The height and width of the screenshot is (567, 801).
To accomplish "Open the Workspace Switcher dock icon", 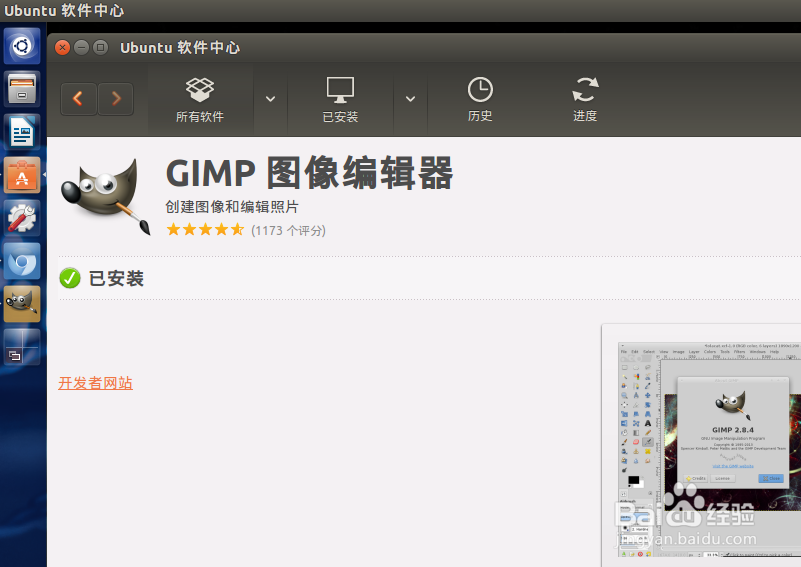I will pos(22,347).
